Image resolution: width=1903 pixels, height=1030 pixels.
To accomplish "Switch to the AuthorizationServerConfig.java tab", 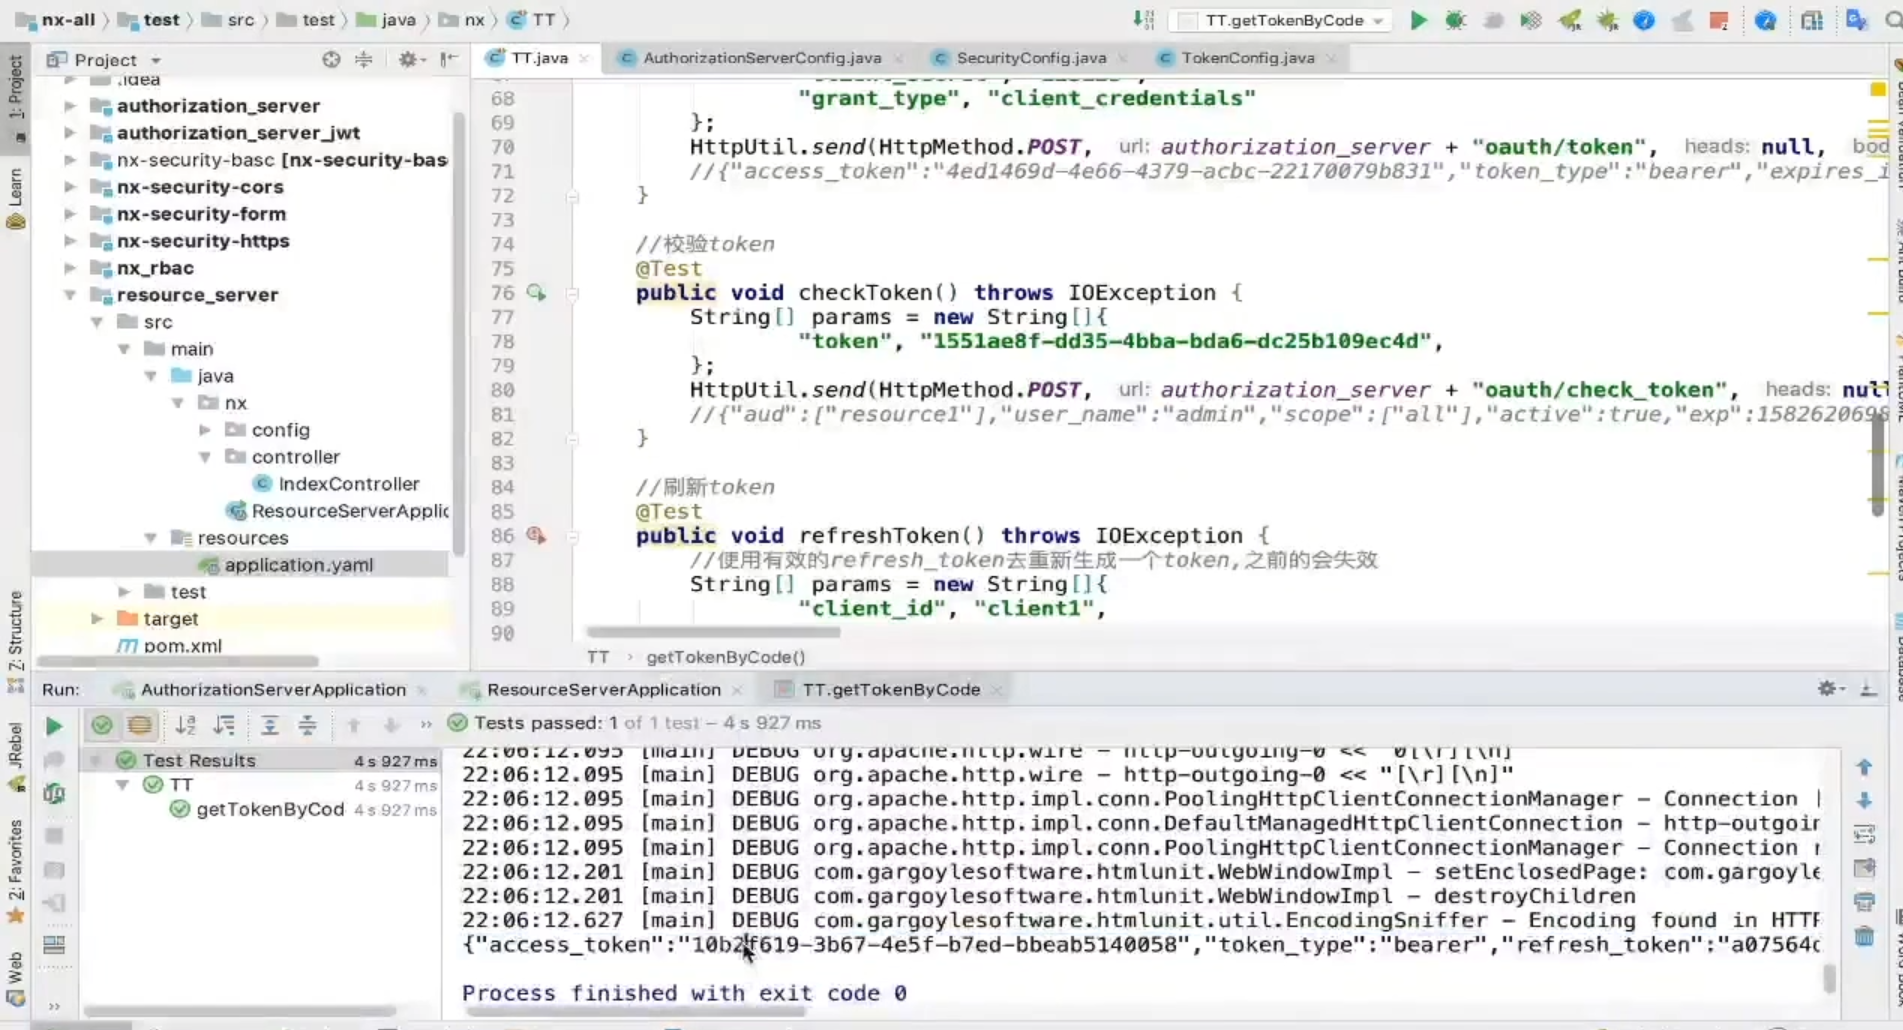I will pyautogui.click(x=761, y=58).
